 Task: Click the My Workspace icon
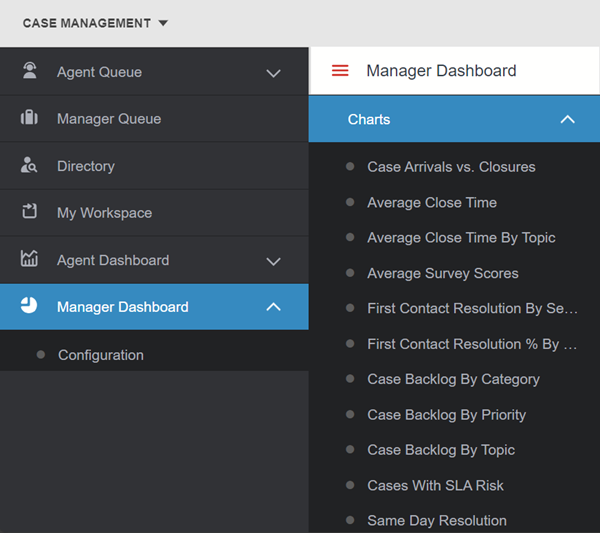click(29, 211)
